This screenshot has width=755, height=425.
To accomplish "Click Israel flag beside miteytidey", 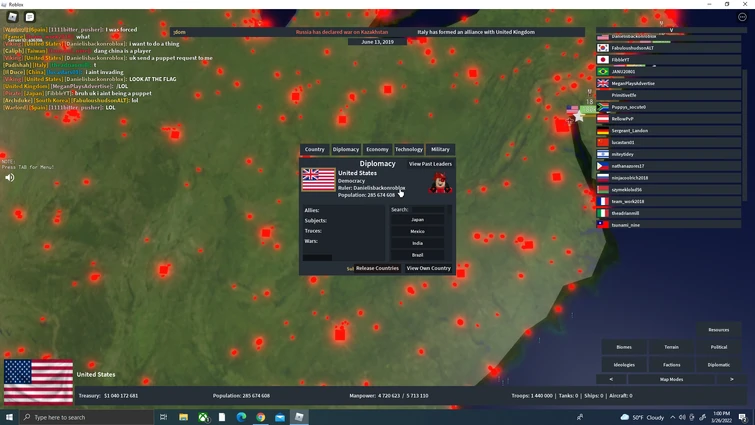I will pos(603,154).
